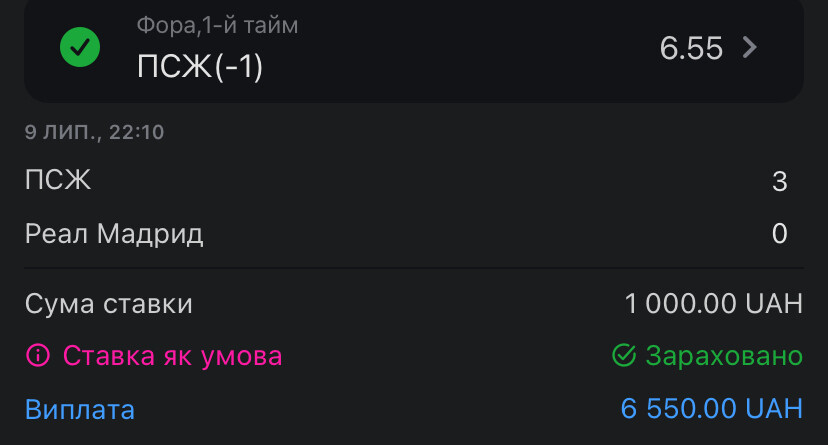The height and width of the screenshot is (445, 828).
Task: Click the 1 000.00 UAH stake amount
Action: tap(713, 304)
